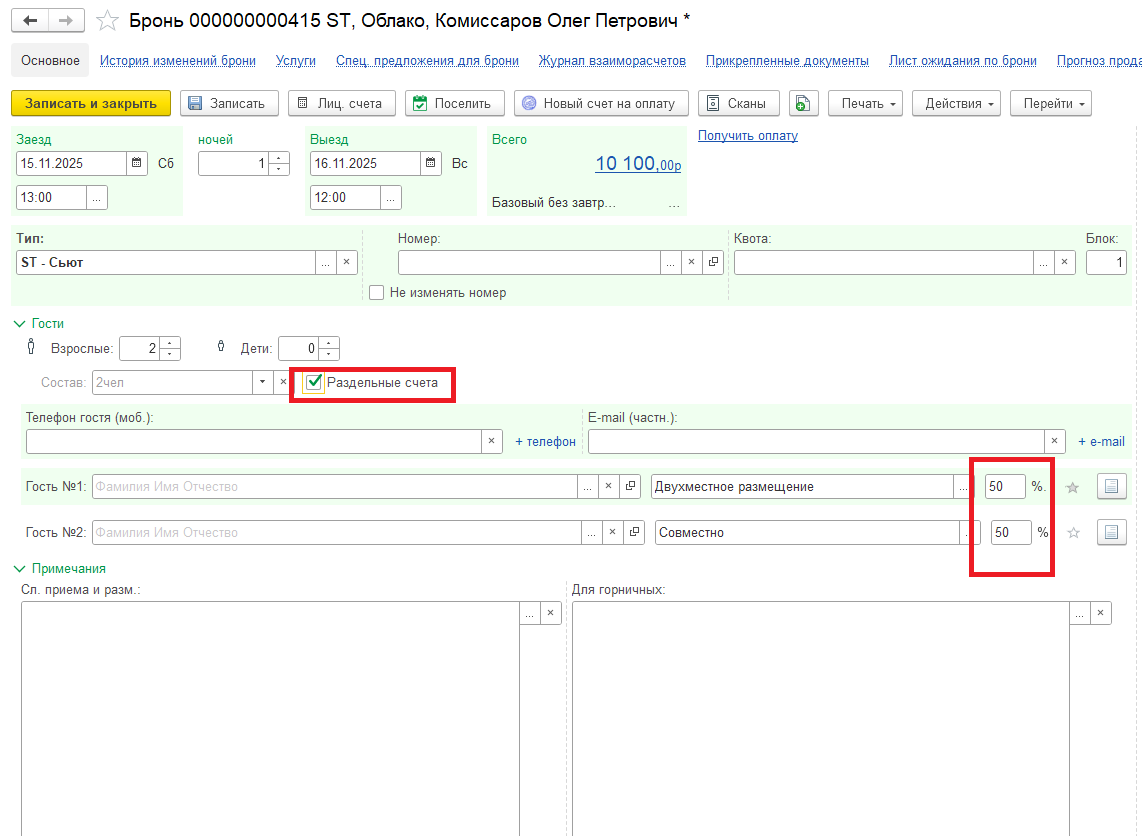Click the Получить оплату link
This screenshot has height=836, width=1142.
pos(747,136)
